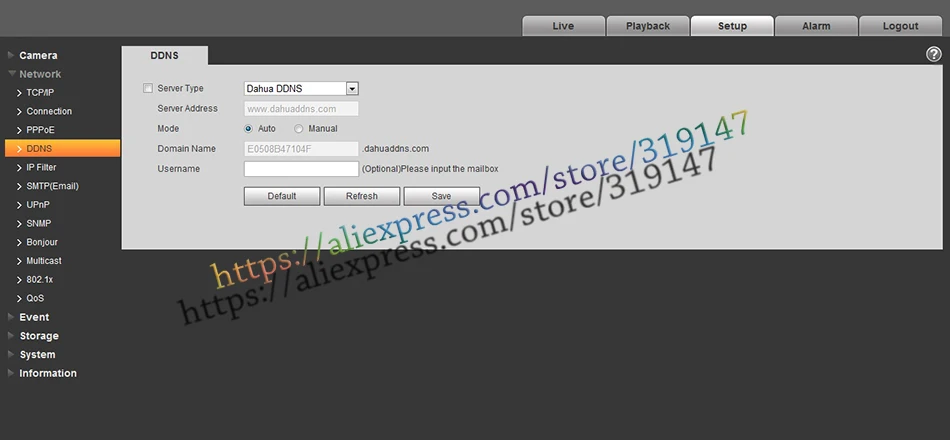Click the Default button
The height and width of the screenshot is (440, 950).
coord(282,196)
